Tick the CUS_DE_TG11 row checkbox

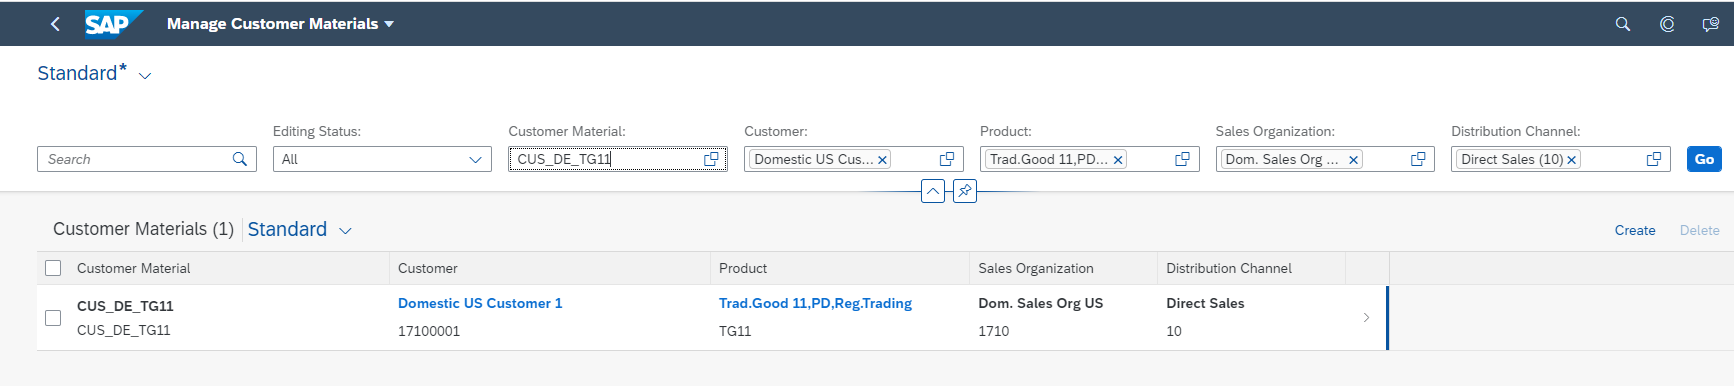click(54, 318)
